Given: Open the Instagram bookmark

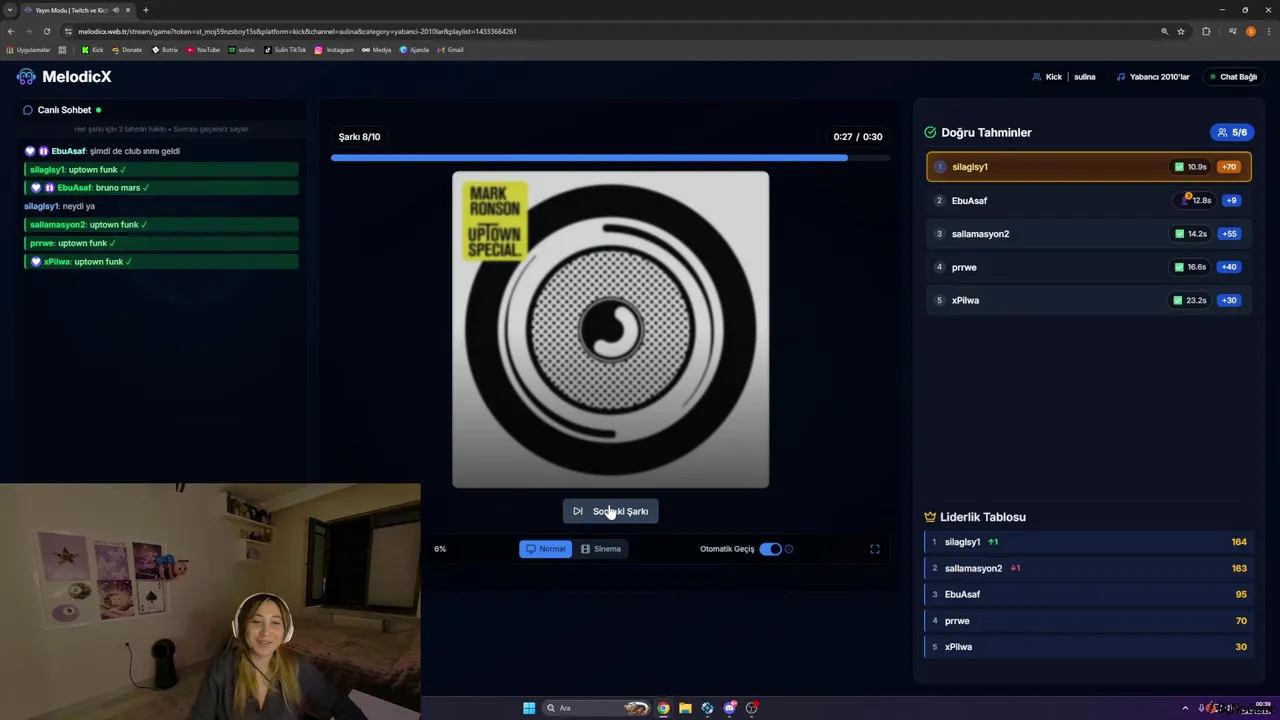Looking at the screenshot, I should 334,49.
